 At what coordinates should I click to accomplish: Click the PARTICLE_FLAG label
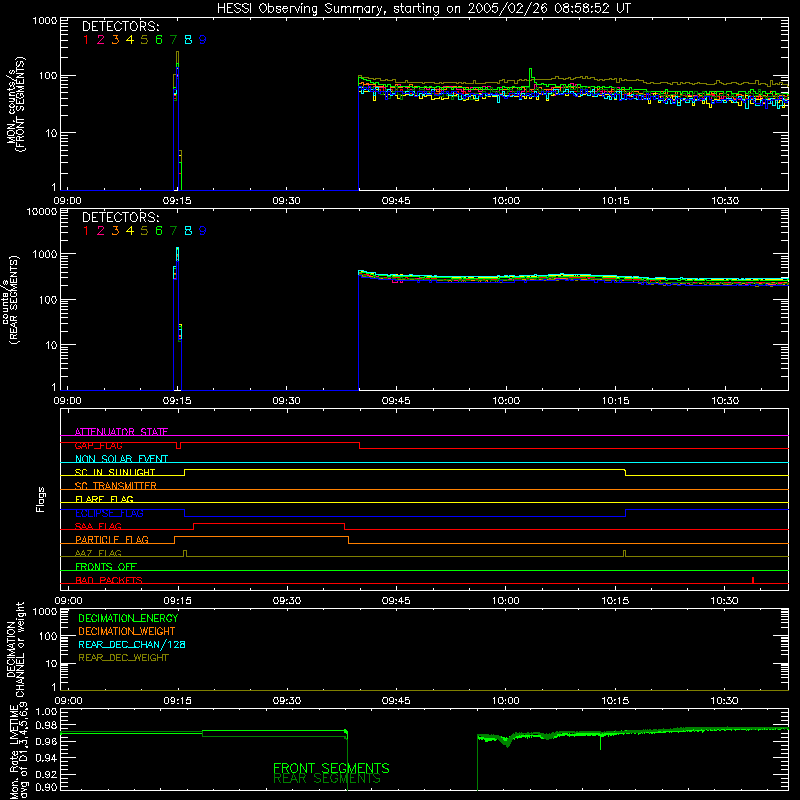click(112, 539)
